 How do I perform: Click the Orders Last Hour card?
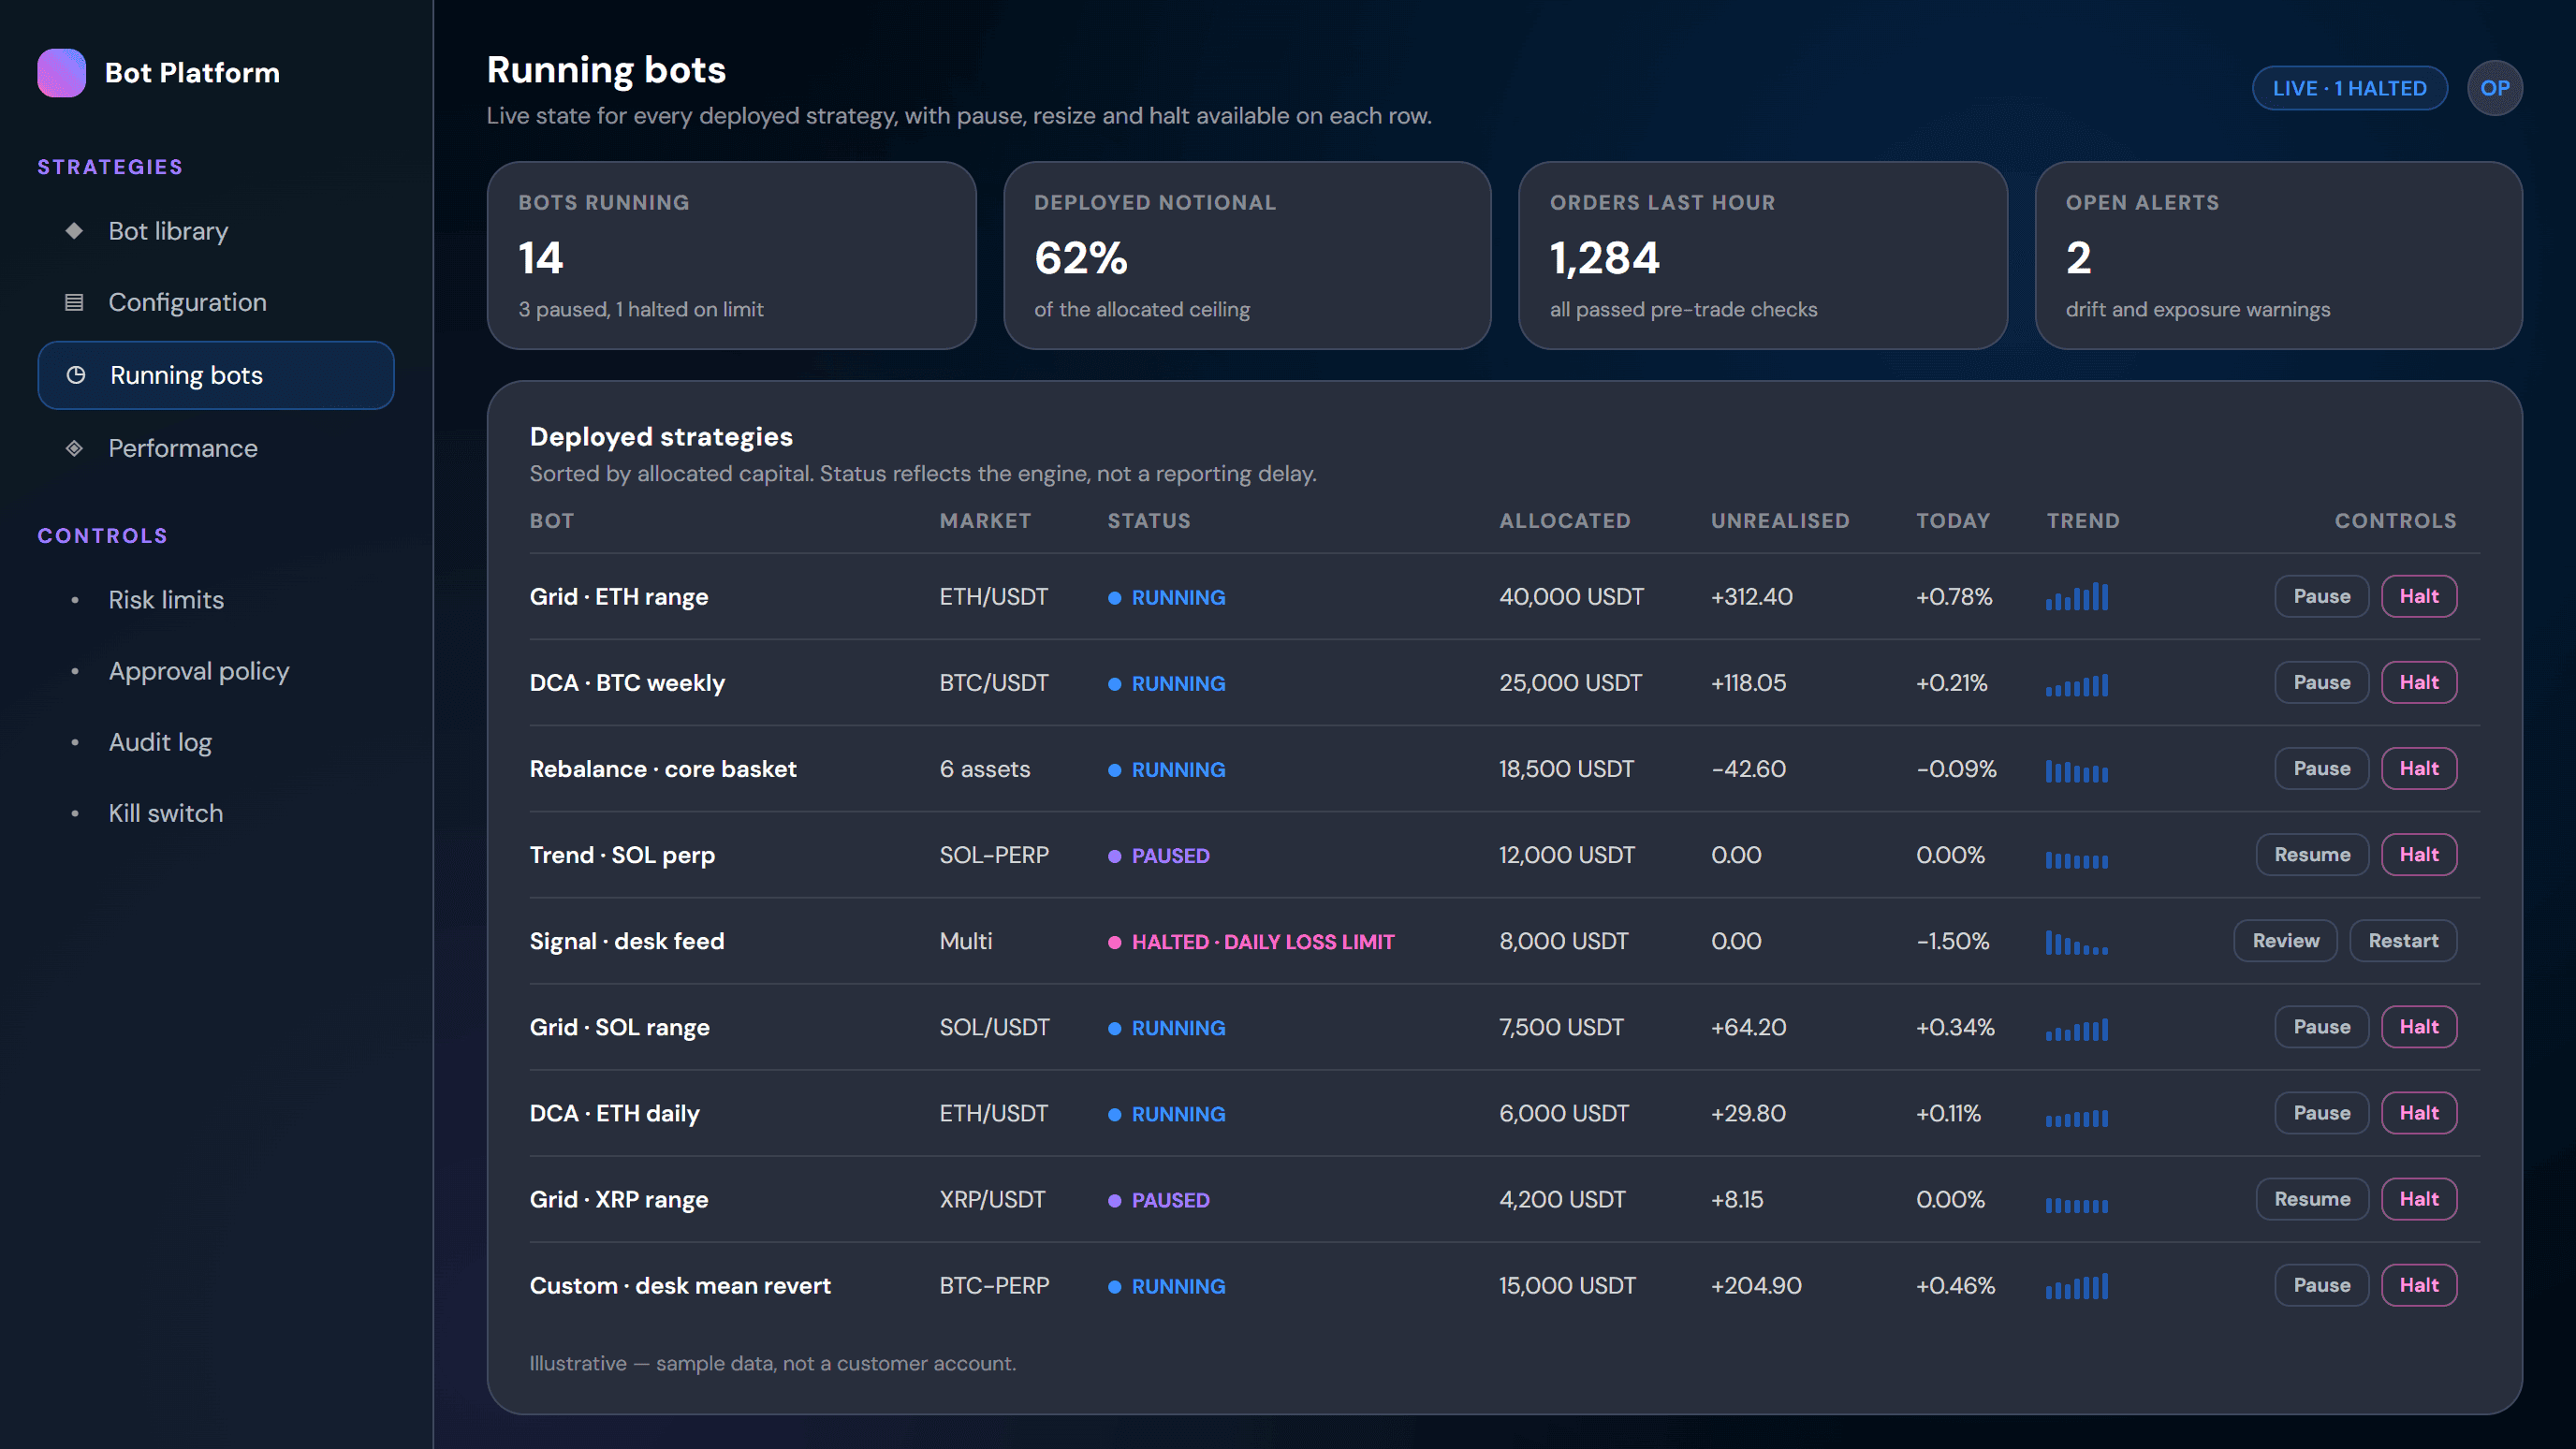point(1763,255)
